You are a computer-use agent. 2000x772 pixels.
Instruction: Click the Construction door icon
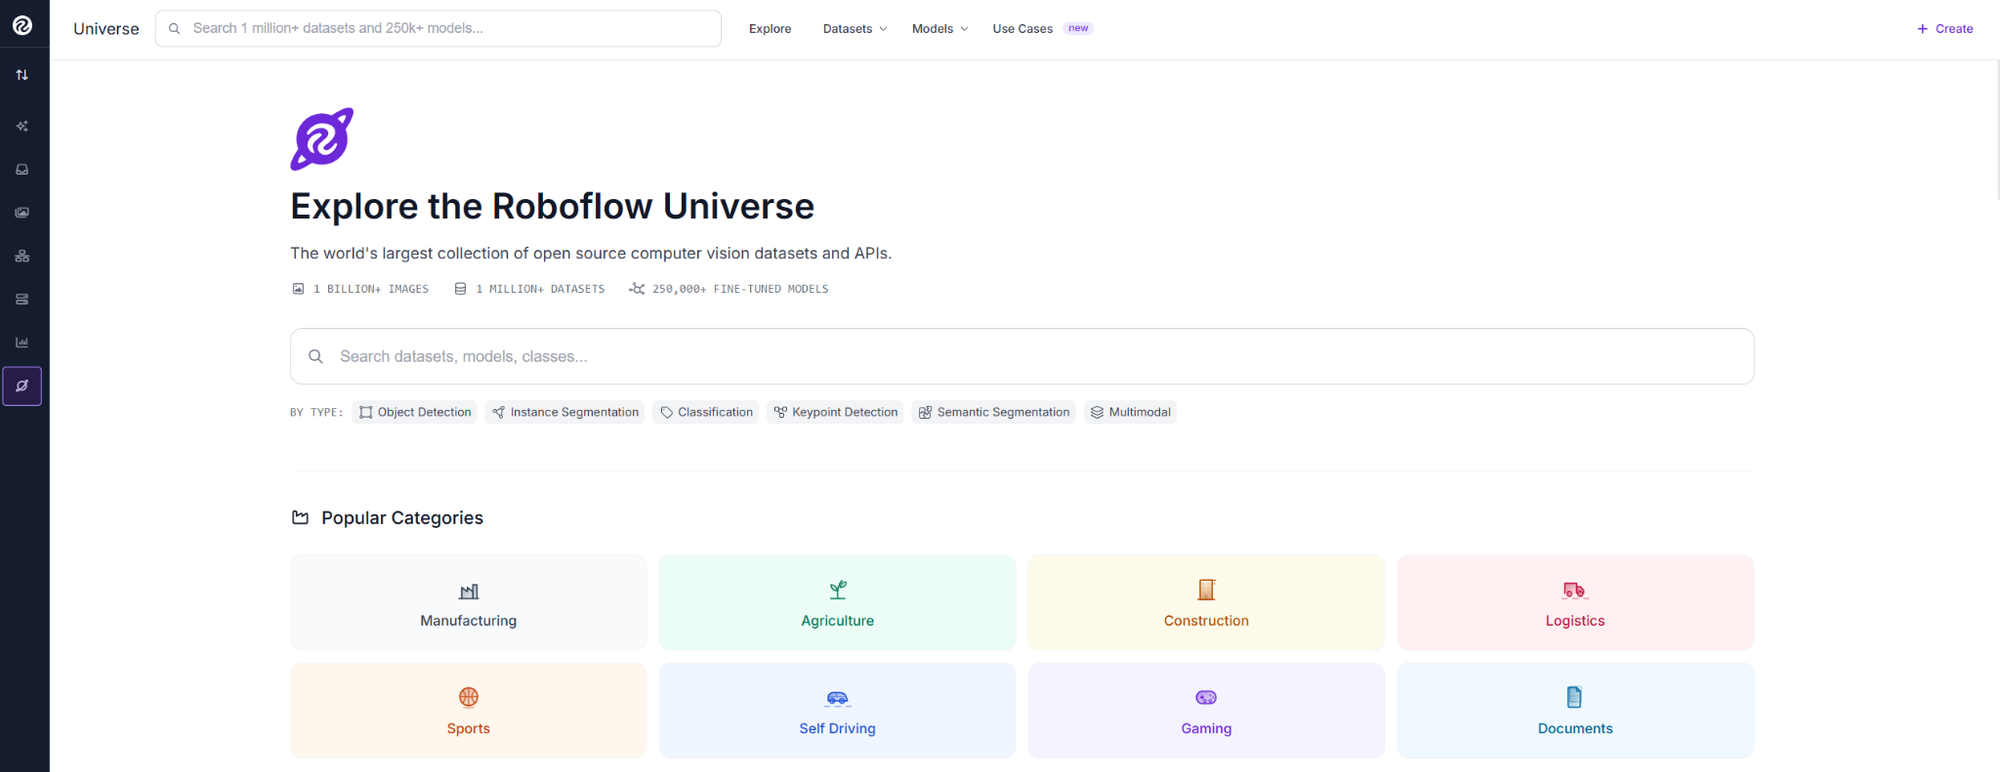(x=1207, y=590)
